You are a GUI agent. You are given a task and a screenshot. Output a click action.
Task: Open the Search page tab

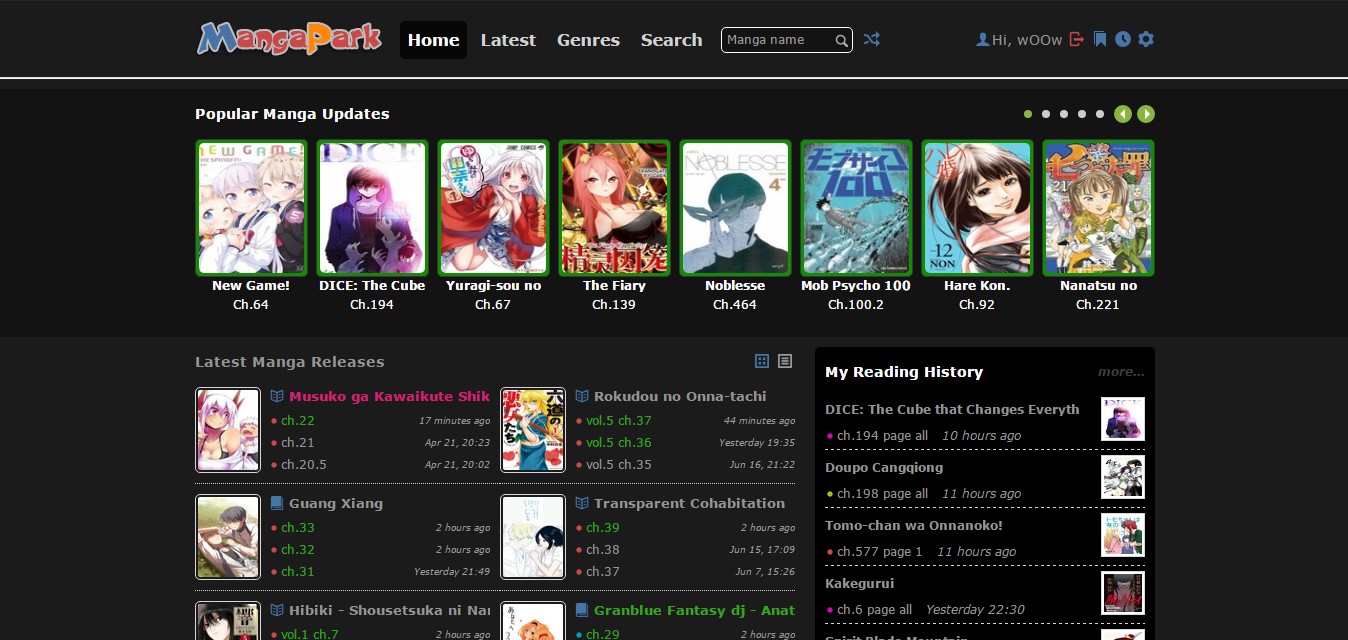coord(671,40)
